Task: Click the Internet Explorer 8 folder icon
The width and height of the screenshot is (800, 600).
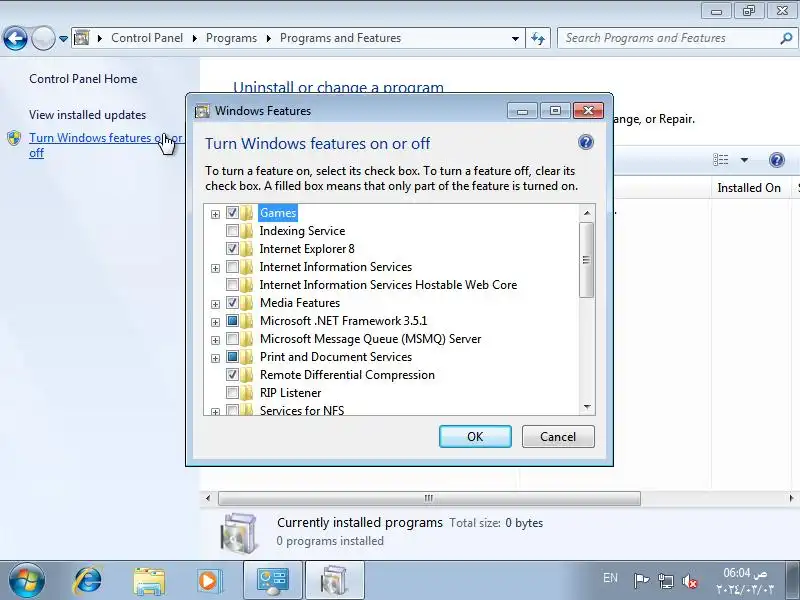Action: point(247,248)
